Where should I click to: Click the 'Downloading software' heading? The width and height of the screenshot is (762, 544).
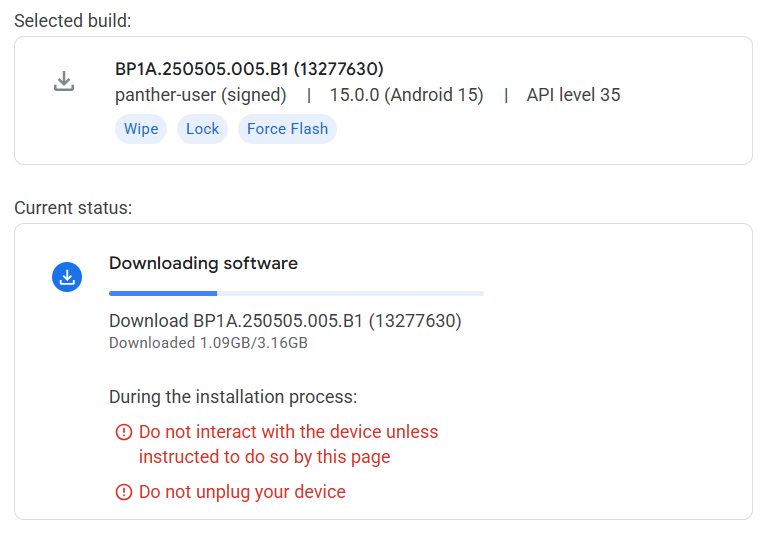(203, 263)
